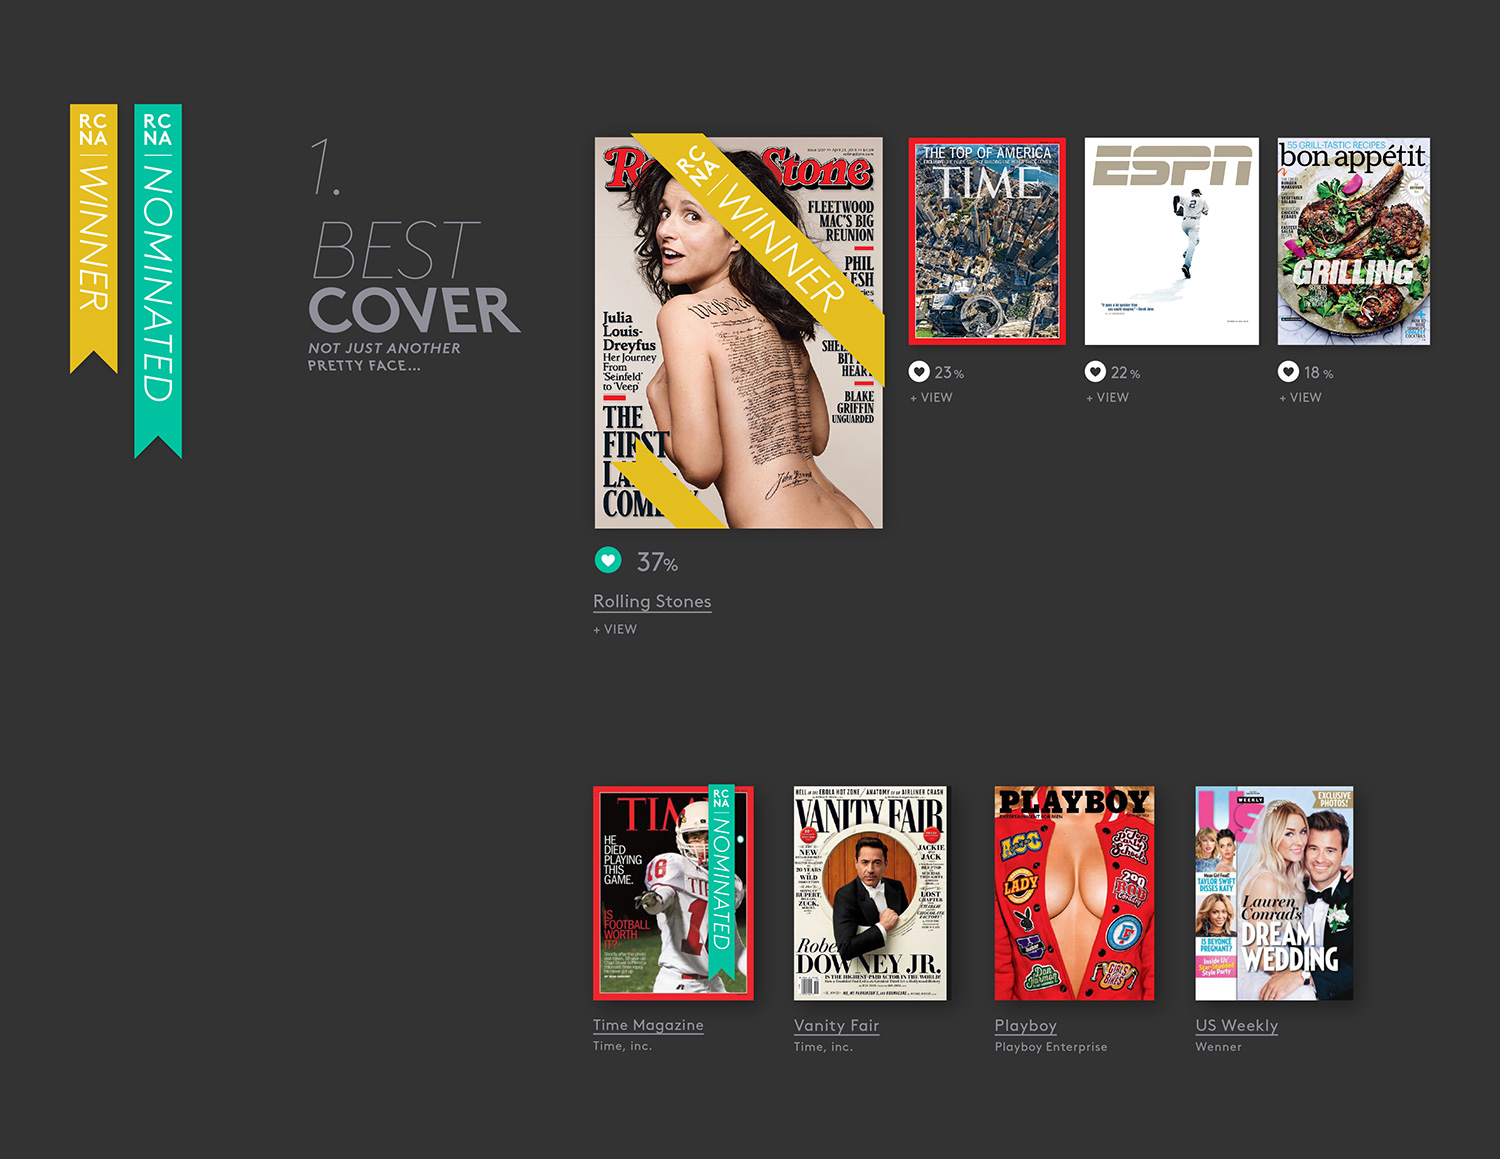Screen dimensions: 1500x1159
Task: Select the ESPN magazine cover
Action: [x=1172, y=241]
